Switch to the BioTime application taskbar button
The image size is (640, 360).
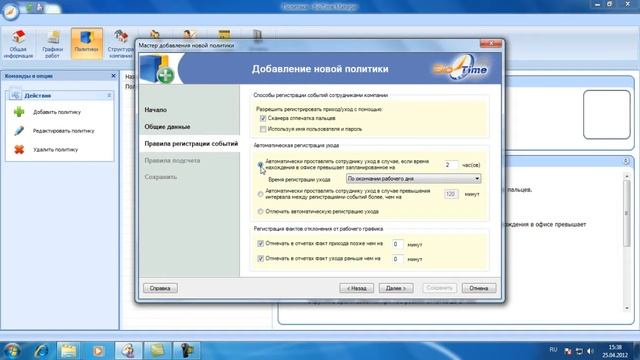tap(128, 351)
